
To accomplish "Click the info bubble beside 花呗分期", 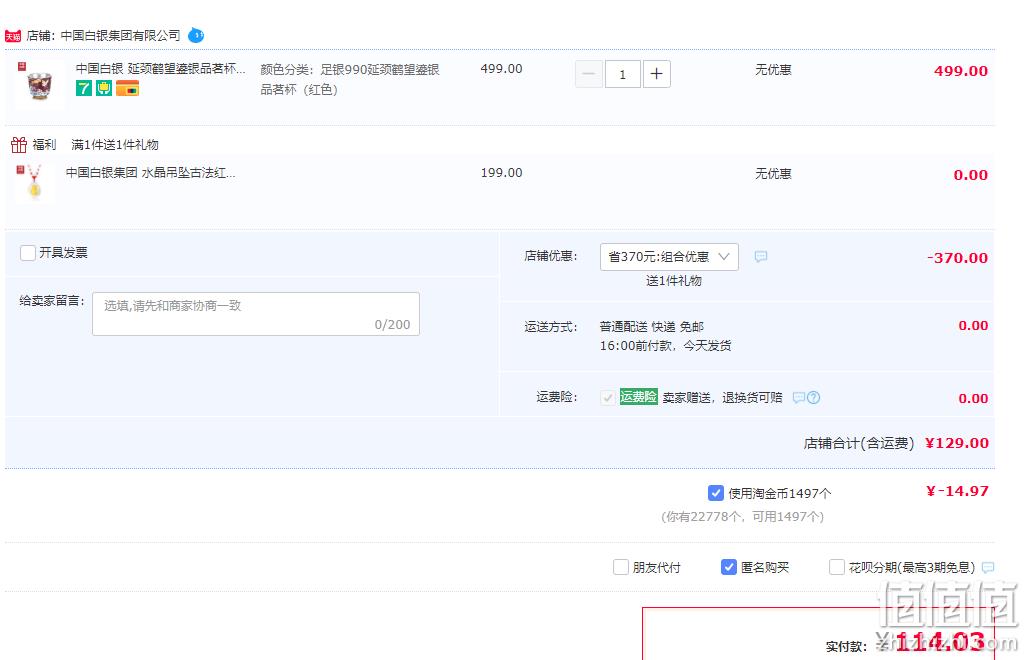I will [988, 568].
